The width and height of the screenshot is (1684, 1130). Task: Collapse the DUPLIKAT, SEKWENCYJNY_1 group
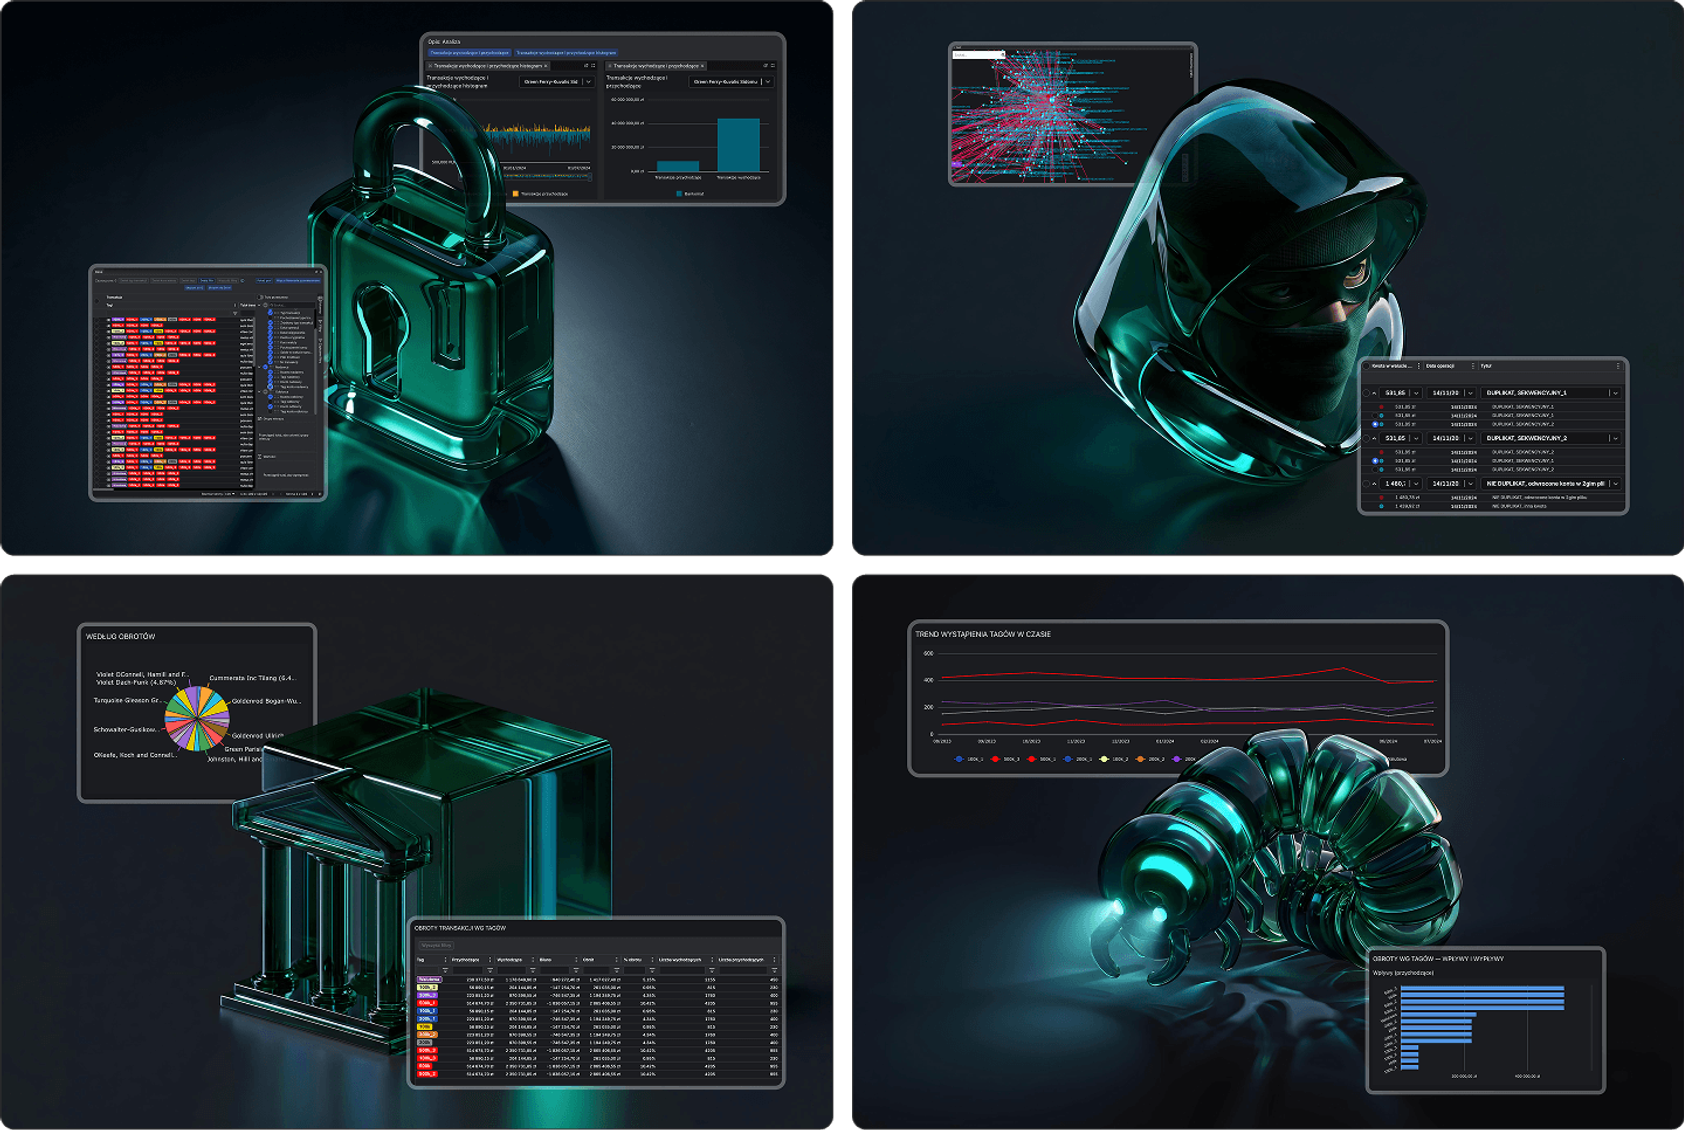[1375, 393]
